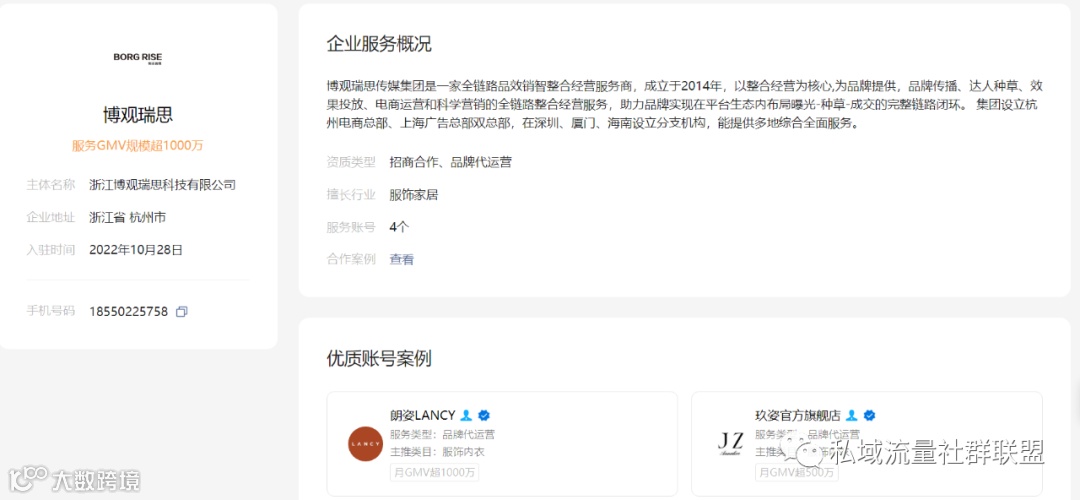
Task: Click the 月GMV超500万 tag
Action: tap(796, 472)
